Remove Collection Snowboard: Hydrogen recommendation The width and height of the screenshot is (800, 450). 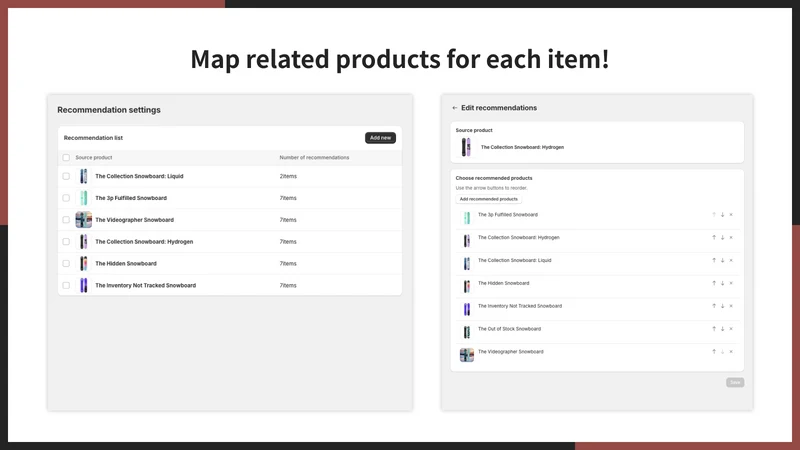731,238
